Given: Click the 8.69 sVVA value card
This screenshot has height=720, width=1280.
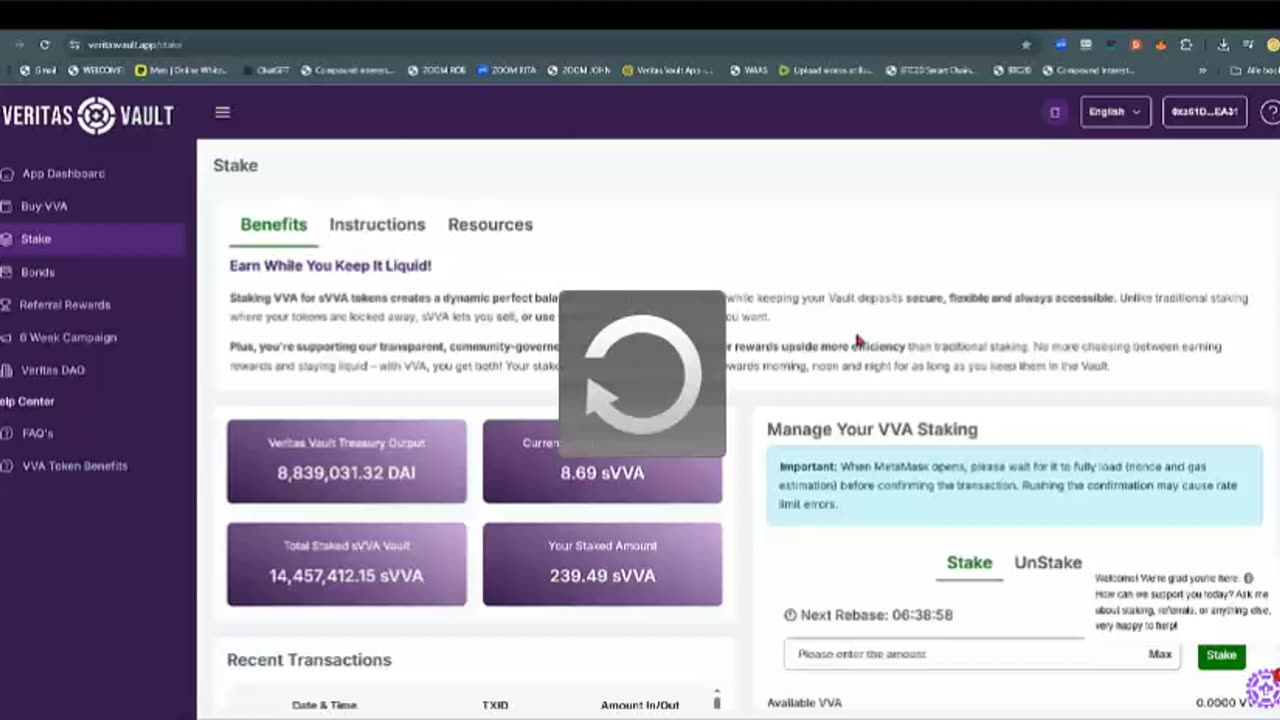Looking at the screenshot, I should [602, 461].
